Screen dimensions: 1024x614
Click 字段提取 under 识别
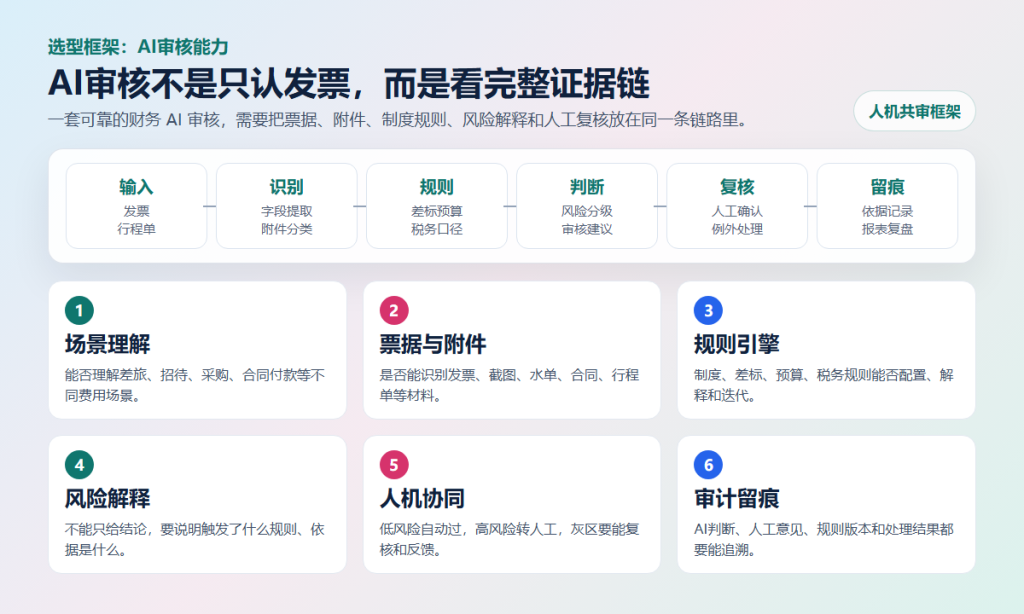pyautogui.click(x=287, y=211)
